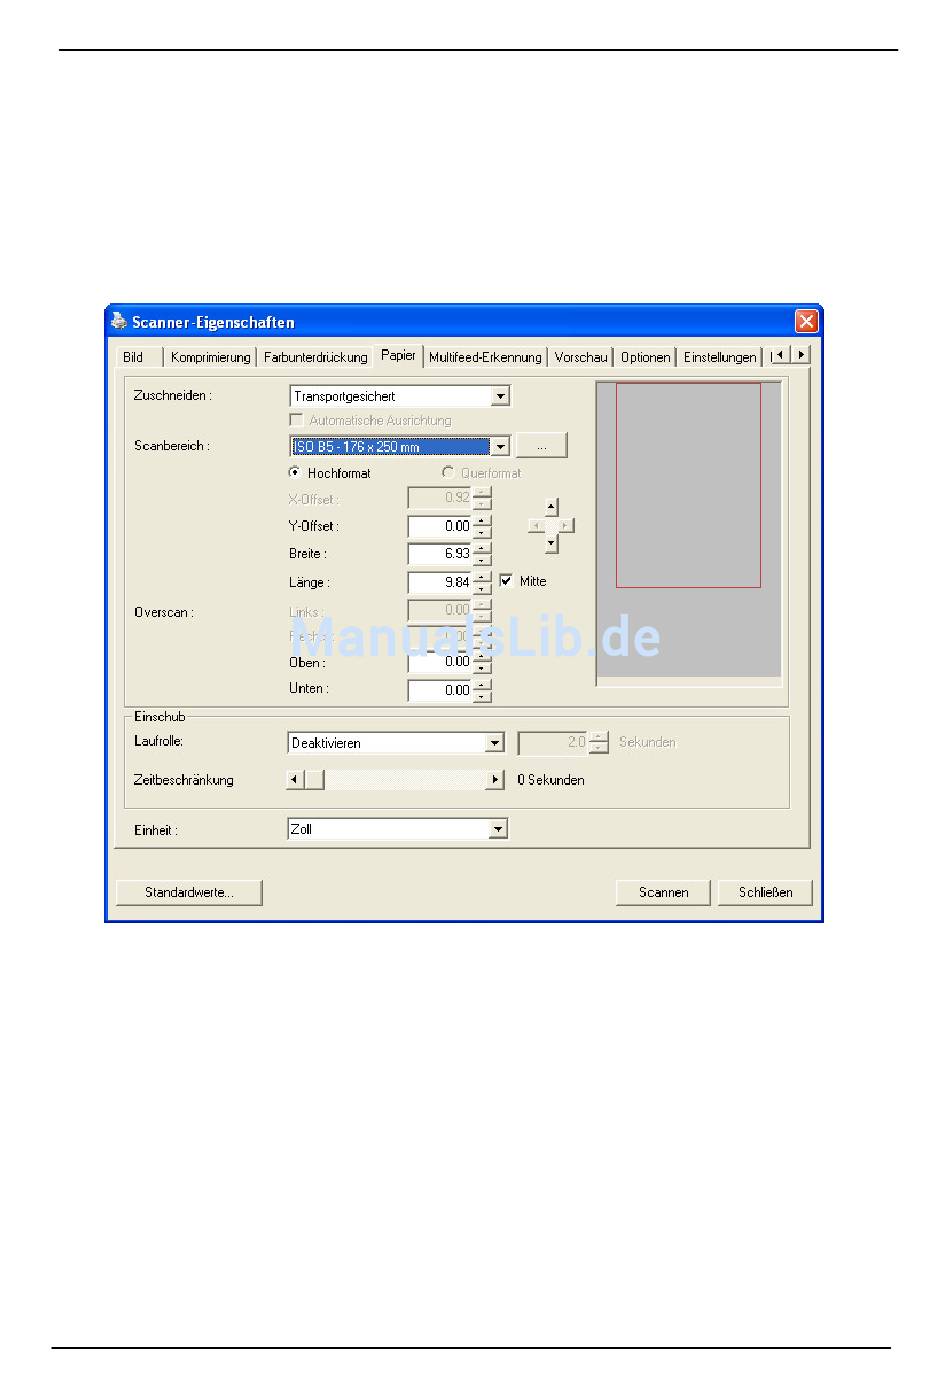Screen dimensions: 950x1381
Task: Click the Zeitbeschränkung slider thumb
Action: [314, 779]
